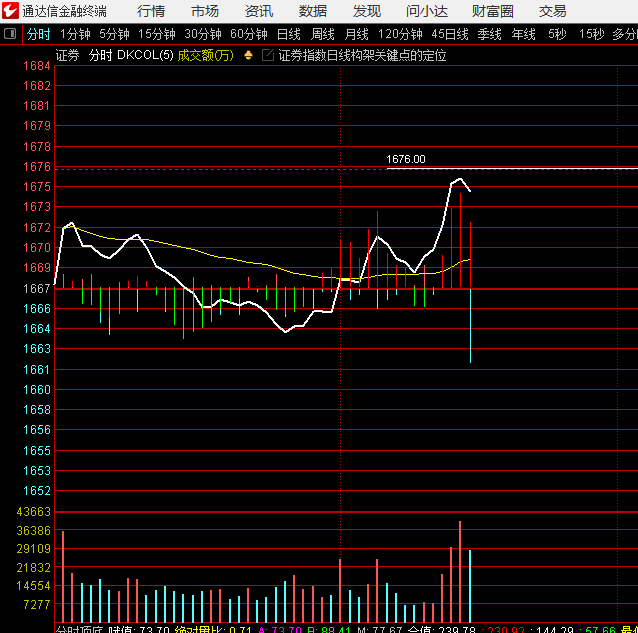This screenshot has width=638, height=633.
Task: Open the 行情 menu
Action: pos(151,11)
